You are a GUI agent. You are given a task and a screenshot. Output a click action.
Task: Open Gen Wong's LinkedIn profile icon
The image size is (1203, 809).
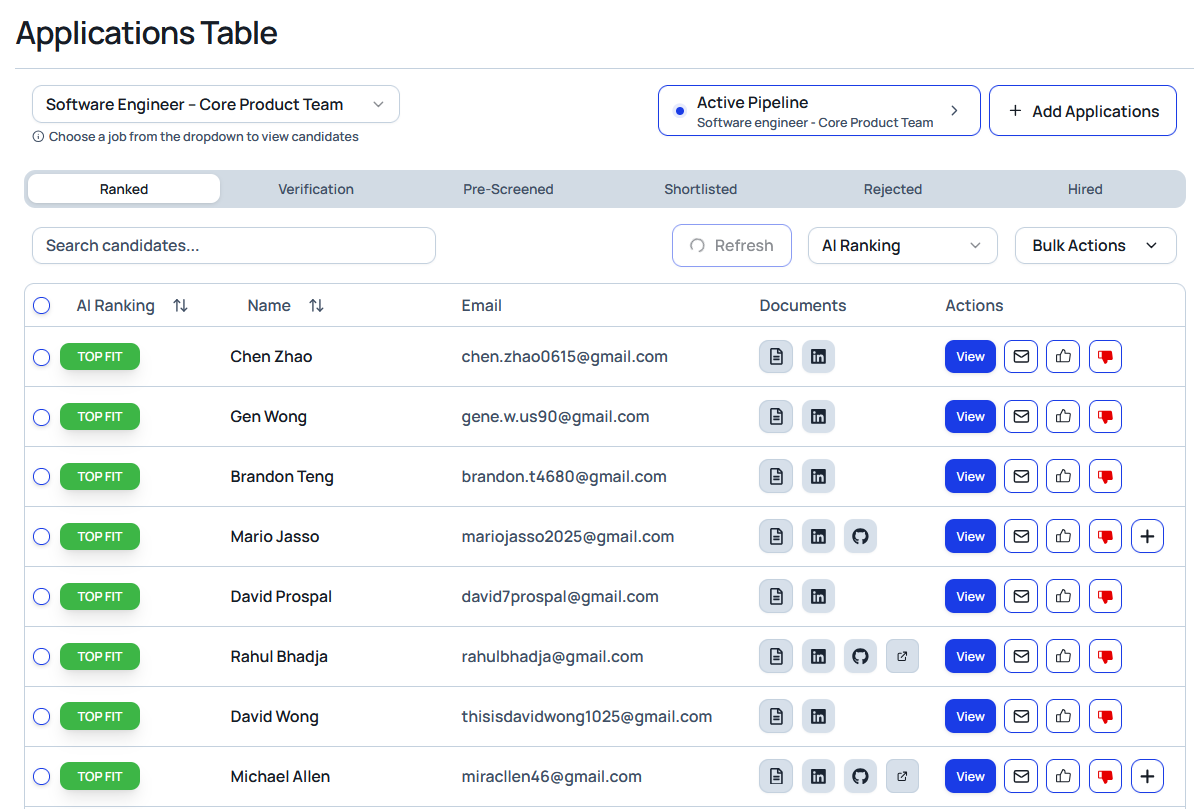click(818, 417)
